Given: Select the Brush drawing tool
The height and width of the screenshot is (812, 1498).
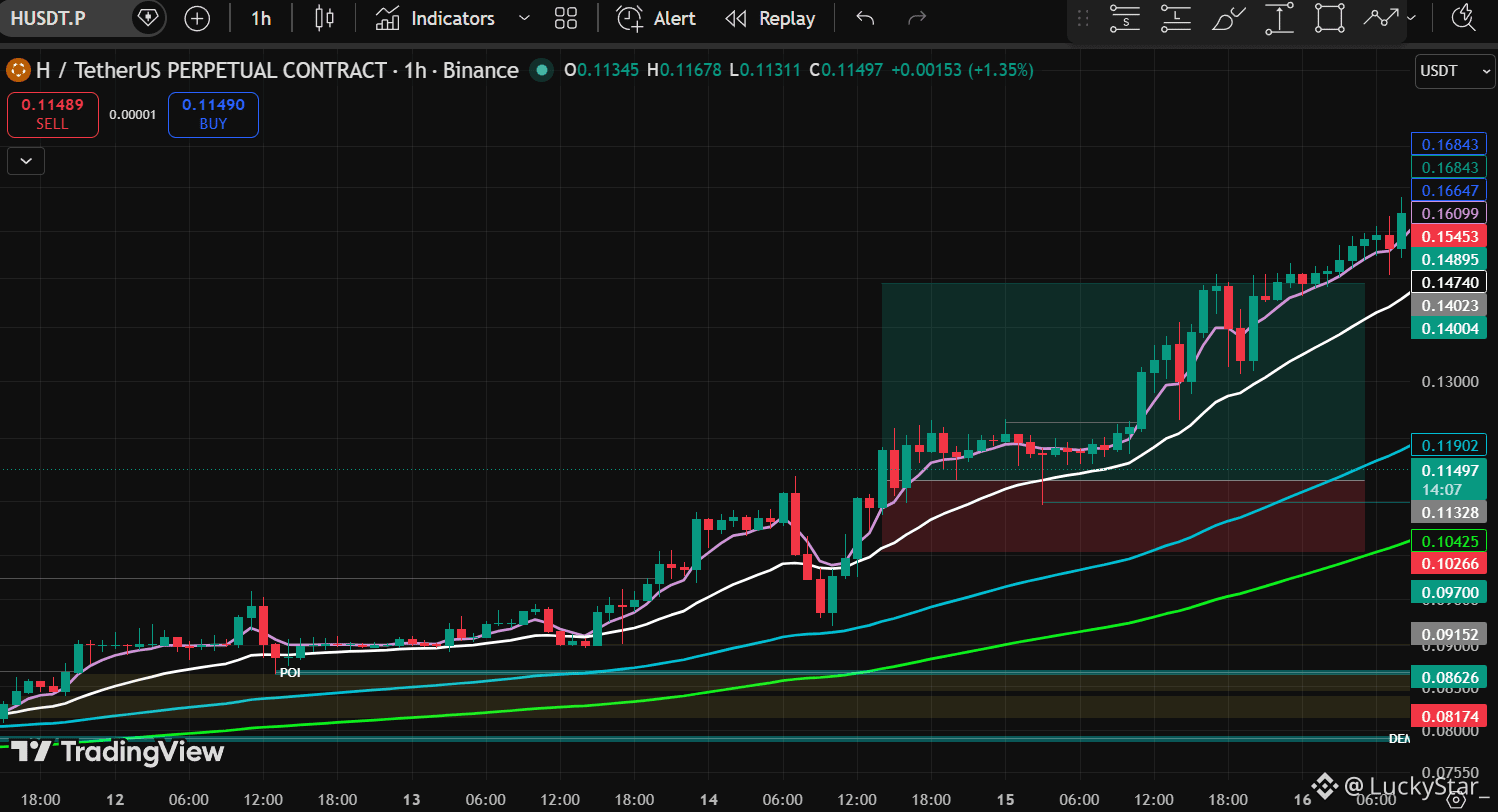Looking at the screenshot, I should click(x=1228, y=18).
